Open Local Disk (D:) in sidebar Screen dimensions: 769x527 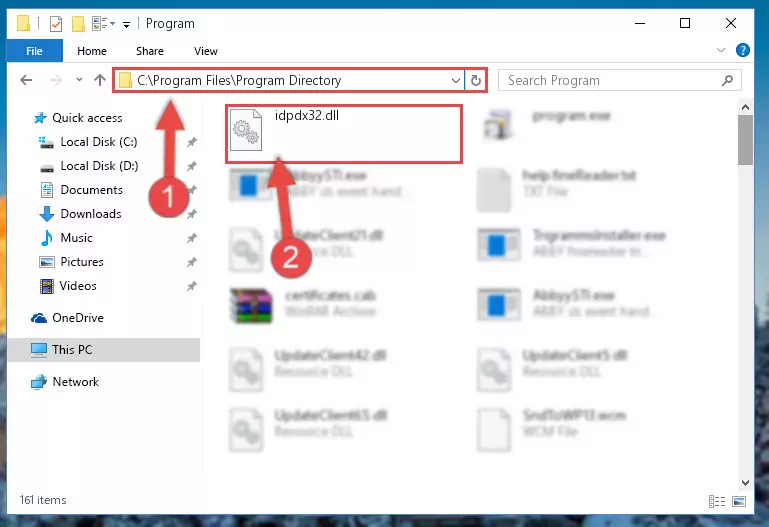pos(99,166)
